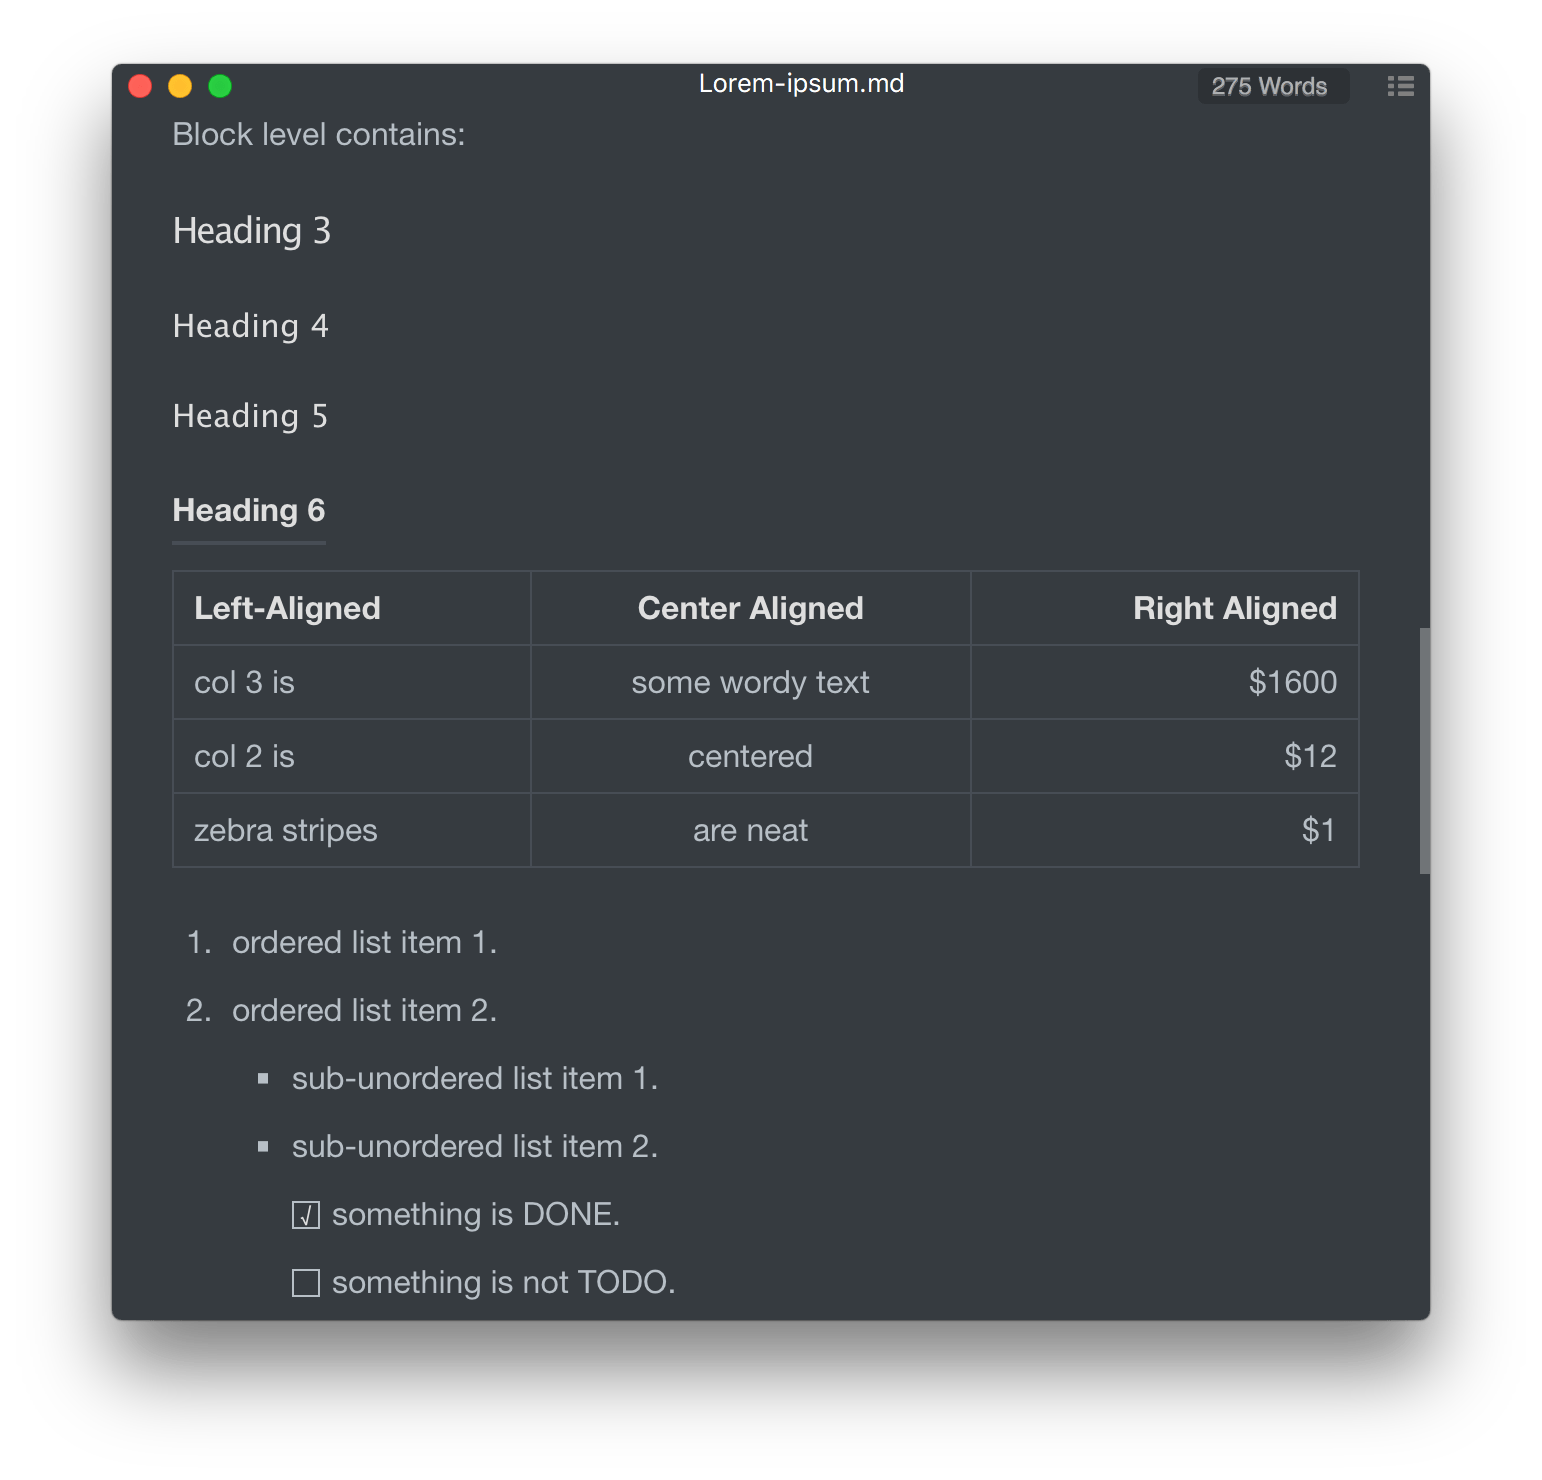Click the $12 table cell

point(1165,756)
